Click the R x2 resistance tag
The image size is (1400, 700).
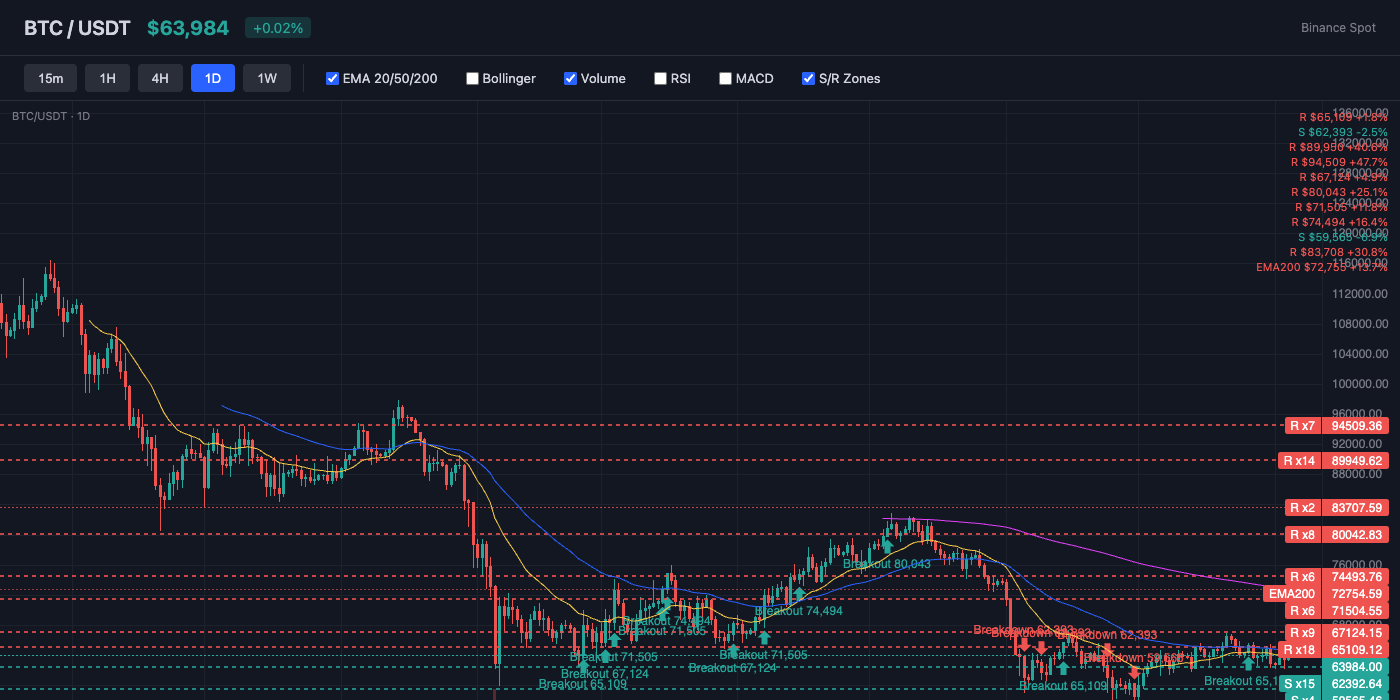[x=1302, y=508]
